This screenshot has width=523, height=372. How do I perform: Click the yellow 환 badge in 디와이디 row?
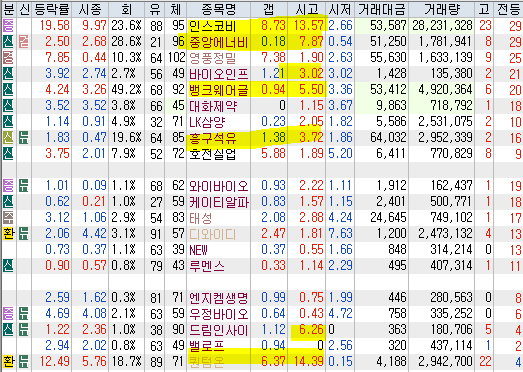(x=8, y=233)
